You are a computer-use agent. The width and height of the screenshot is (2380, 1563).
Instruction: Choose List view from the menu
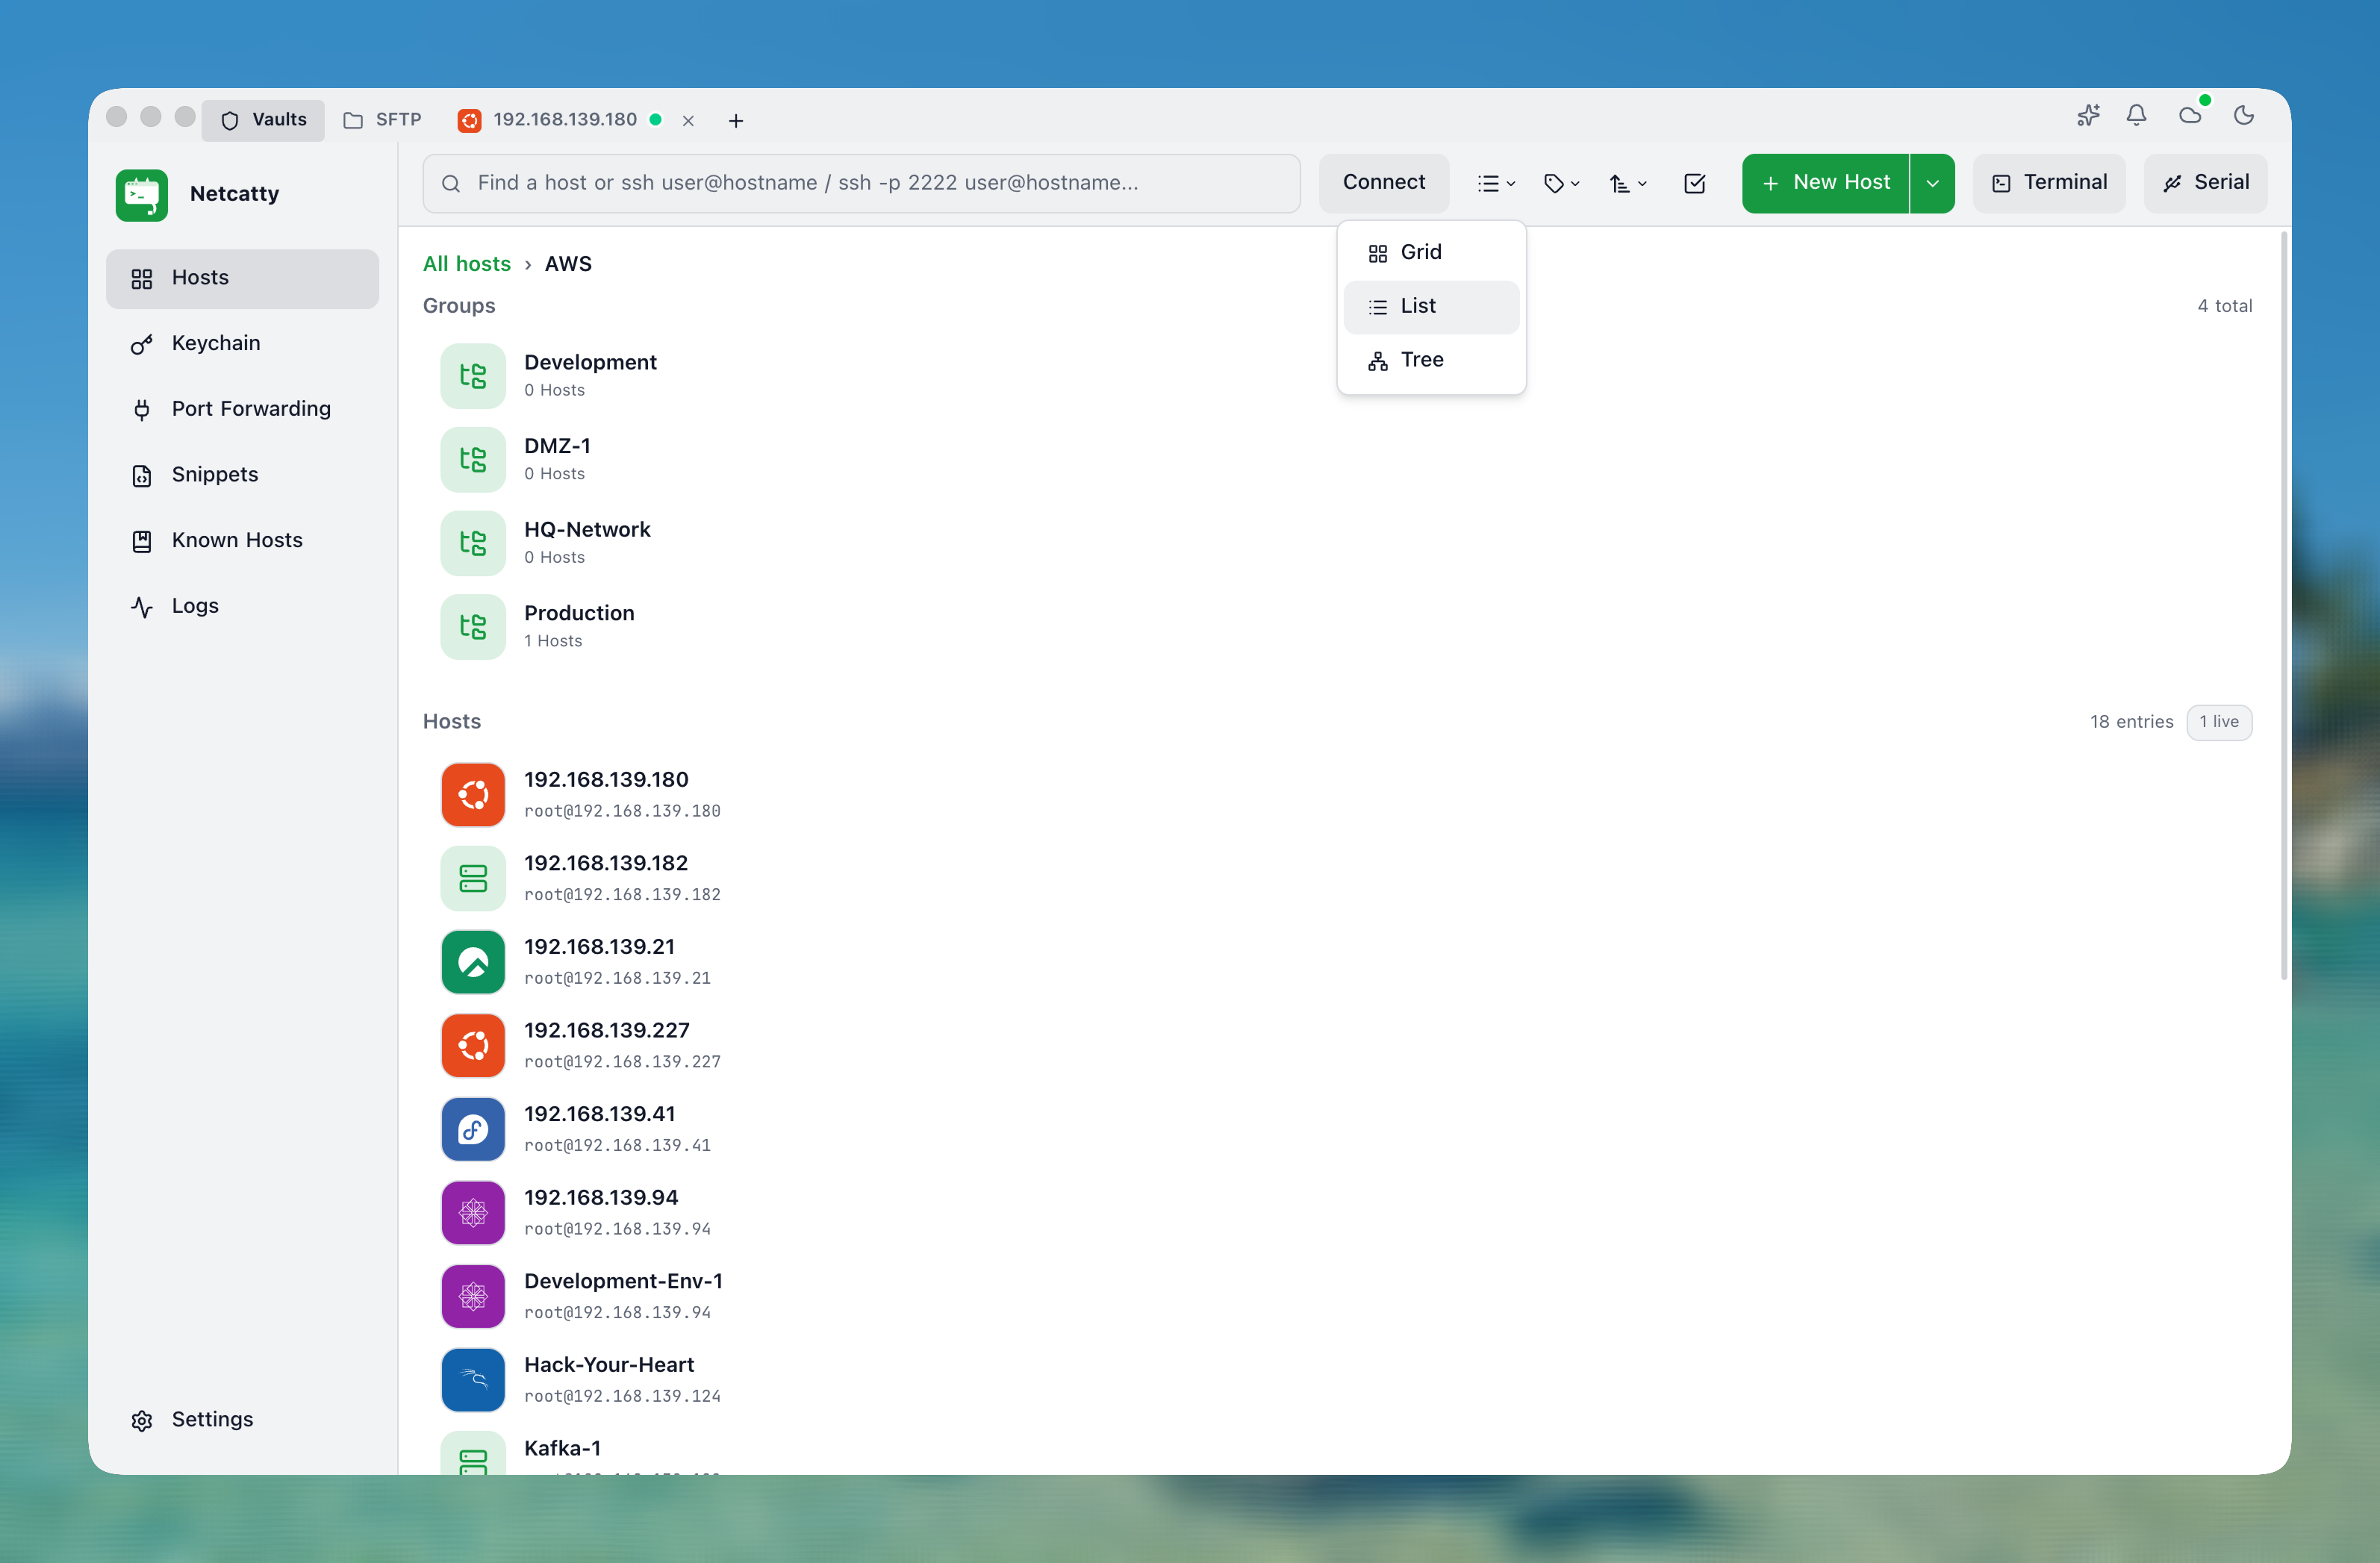click(1431, 306)
